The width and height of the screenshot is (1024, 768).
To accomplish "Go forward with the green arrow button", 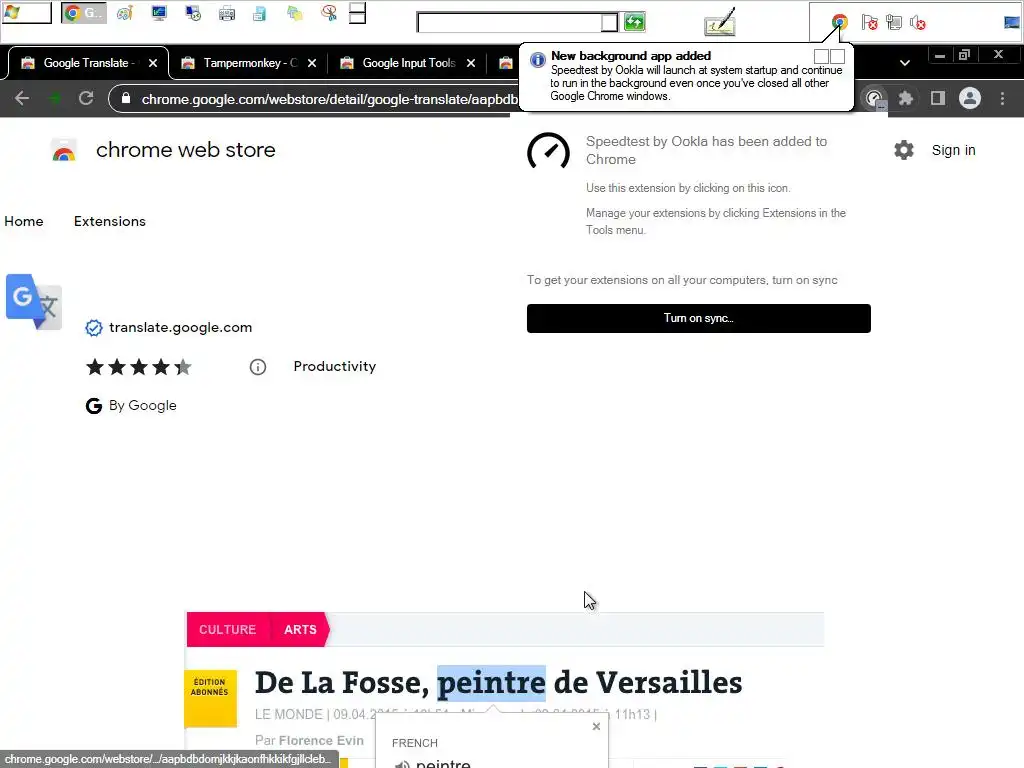I will coord(55,98).
